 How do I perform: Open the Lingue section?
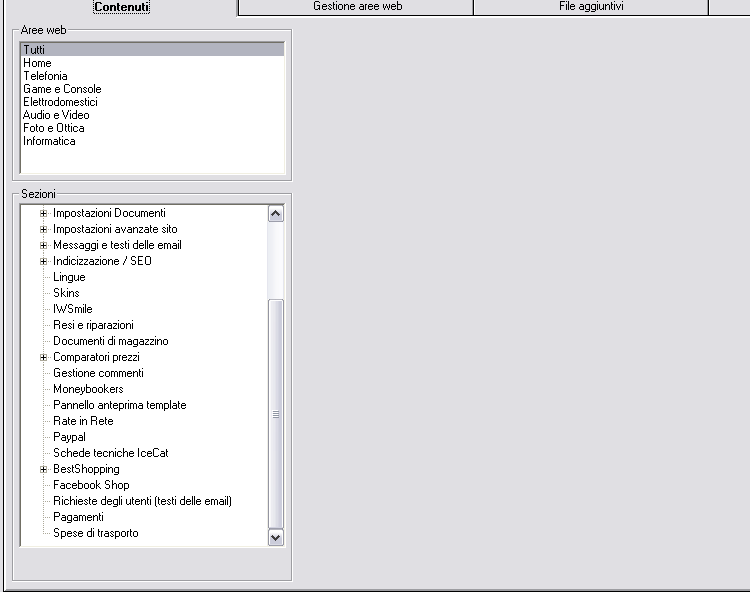point(69,277)
